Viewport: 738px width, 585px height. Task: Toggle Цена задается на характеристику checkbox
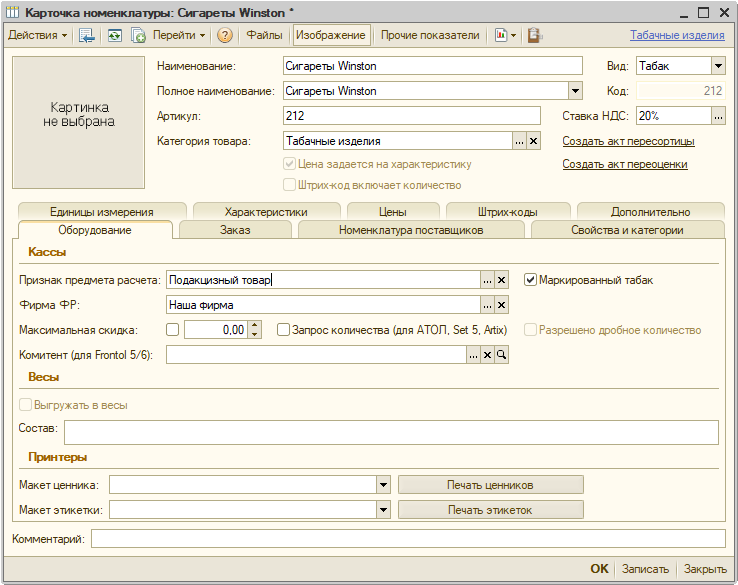289,164
